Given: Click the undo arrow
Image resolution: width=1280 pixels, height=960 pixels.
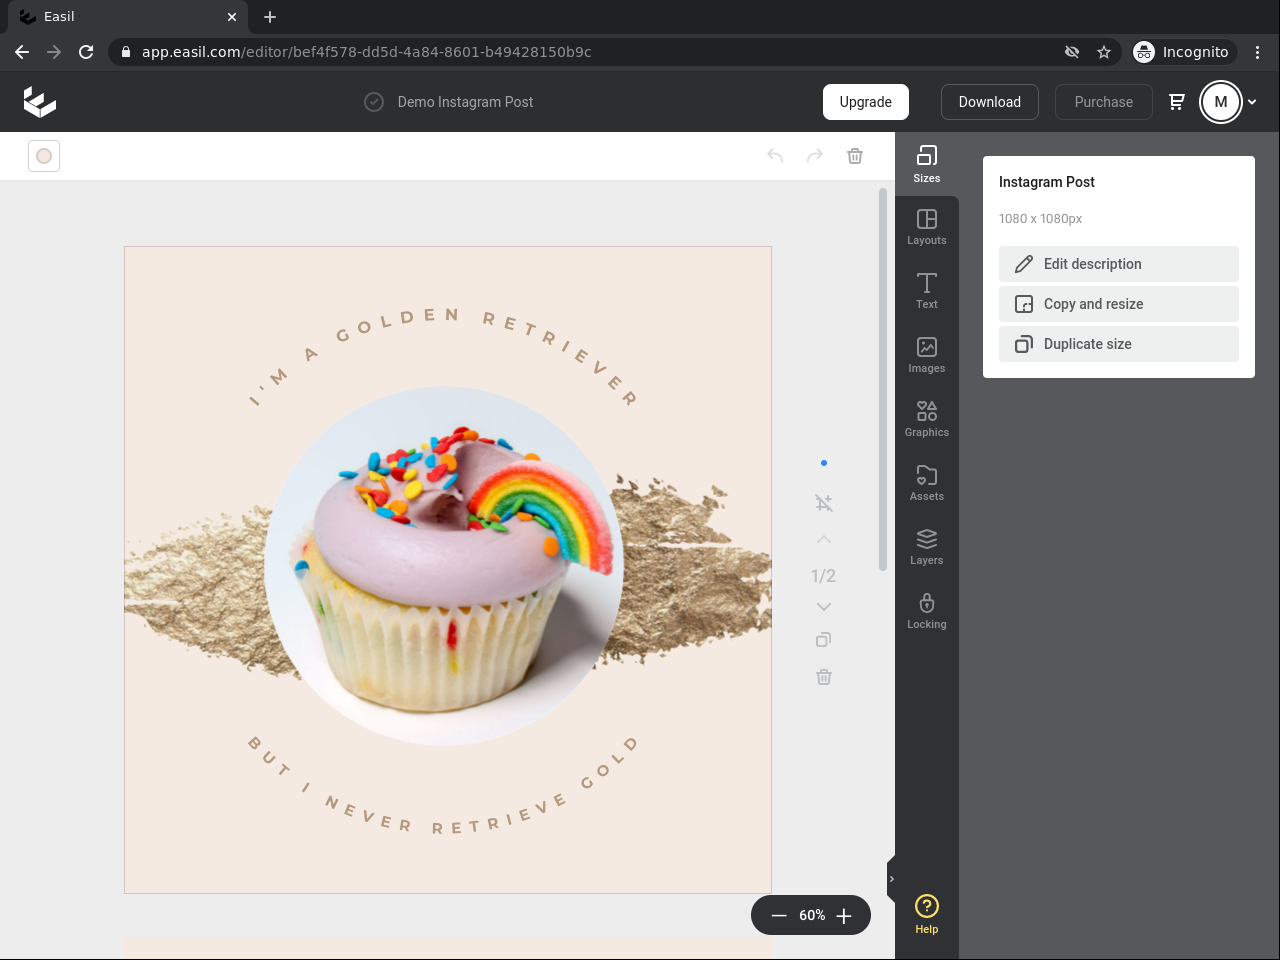Looking at the screenshot, I should coord(775,156).
